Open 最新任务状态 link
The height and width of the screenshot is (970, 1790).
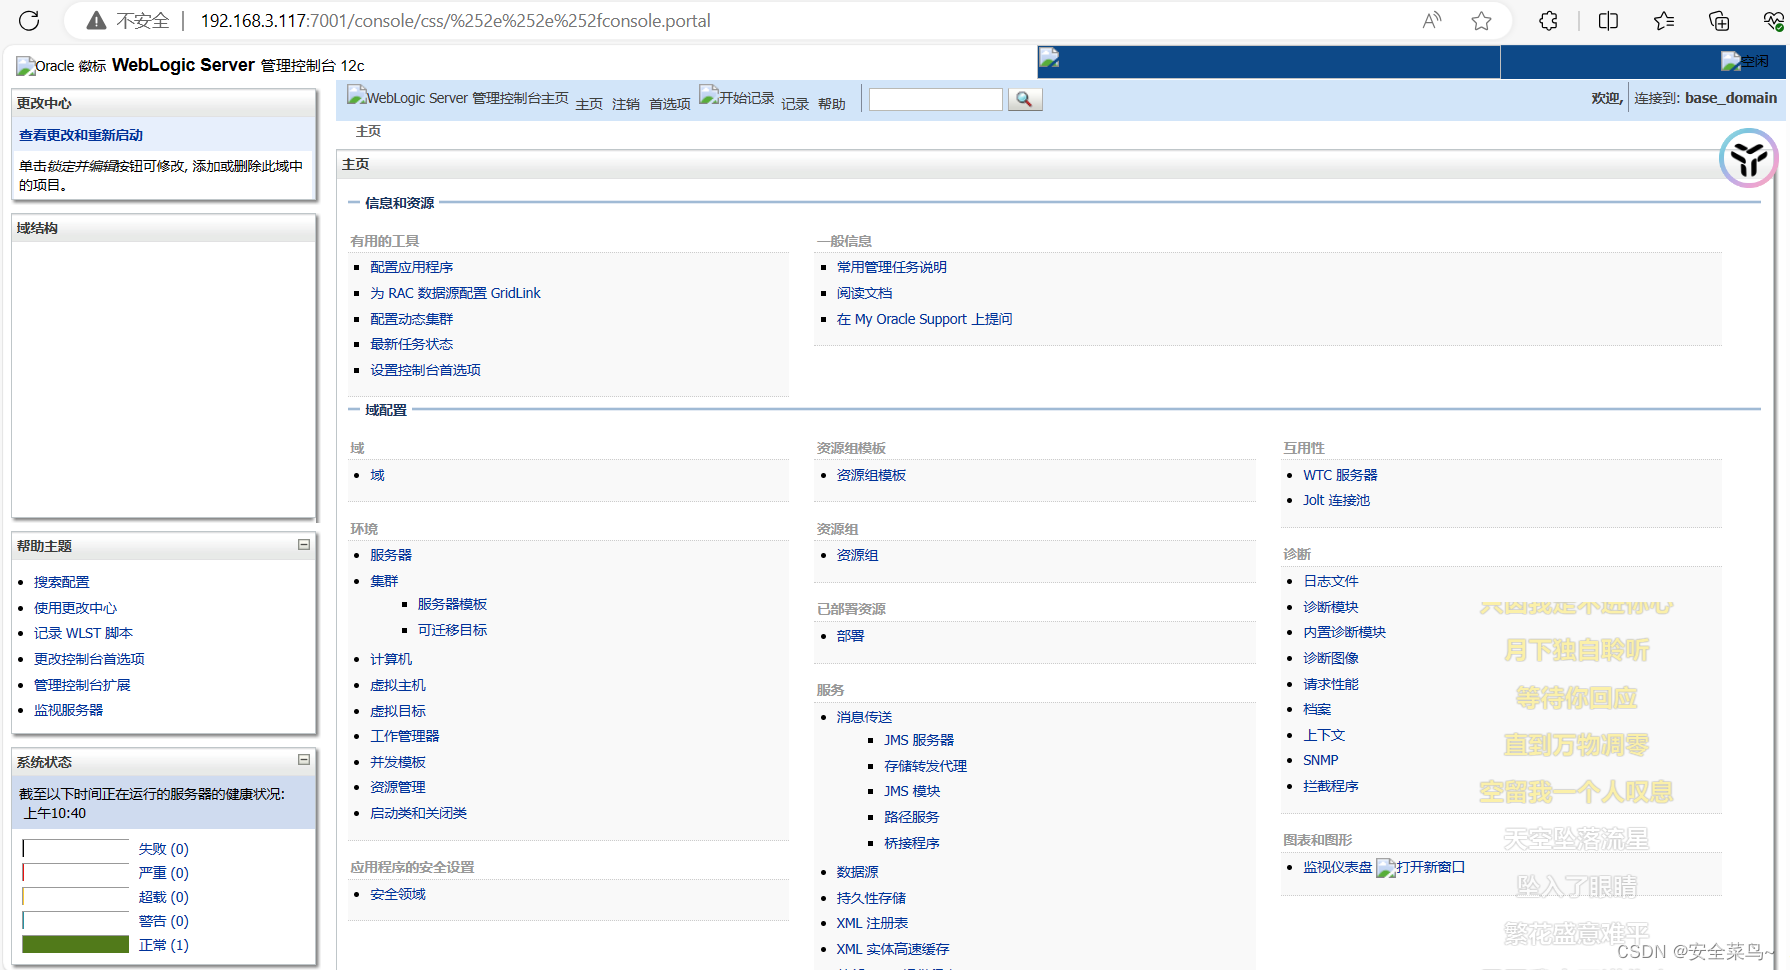point(411,344)
